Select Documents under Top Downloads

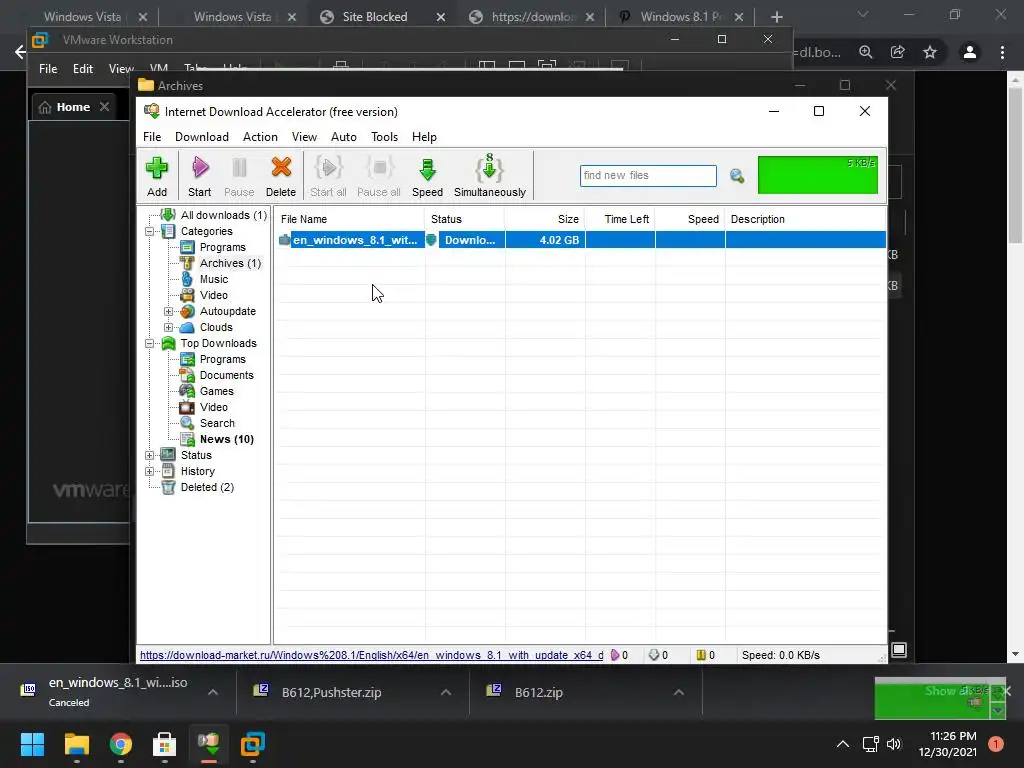(x=227, y=375)
